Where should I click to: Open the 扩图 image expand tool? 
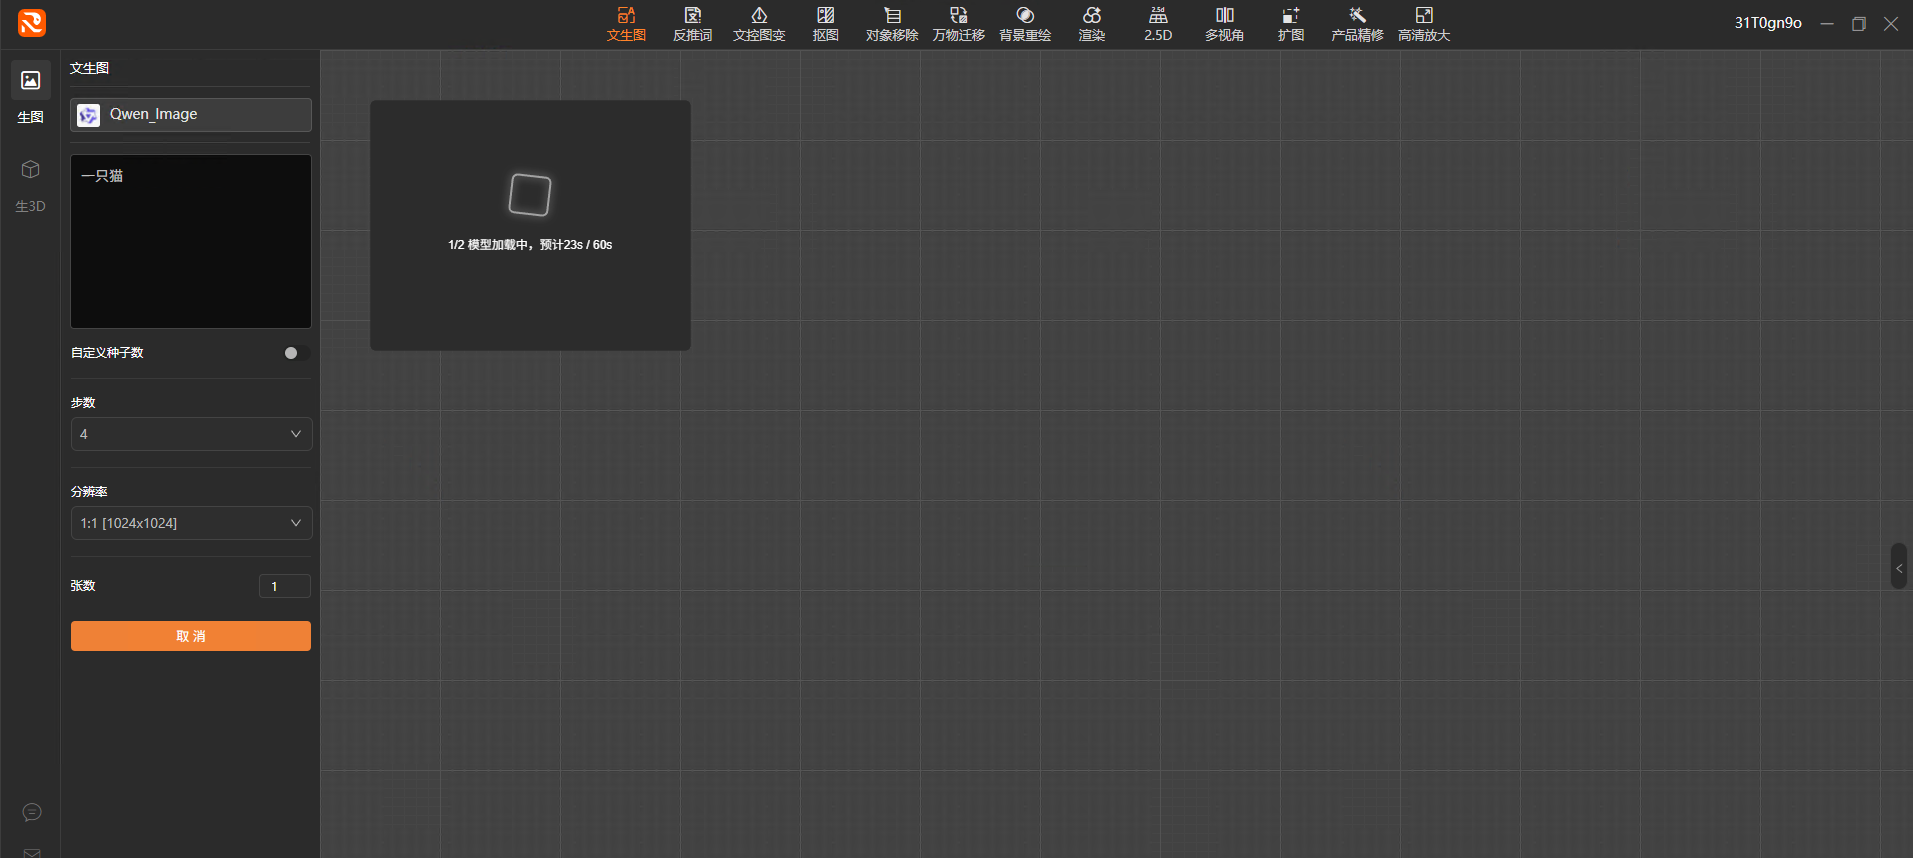pyautogui.click(x=1290, y=24)
